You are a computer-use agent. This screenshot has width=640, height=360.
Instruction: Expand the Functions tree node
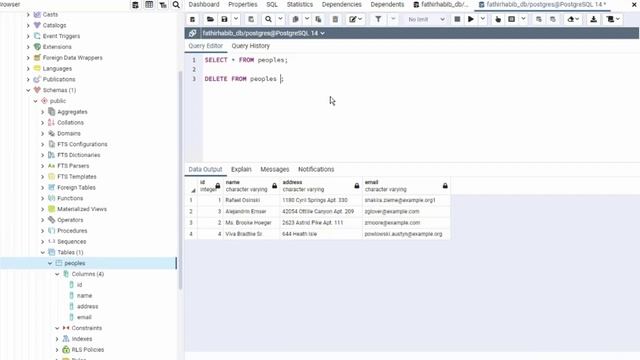pos(42,198)
